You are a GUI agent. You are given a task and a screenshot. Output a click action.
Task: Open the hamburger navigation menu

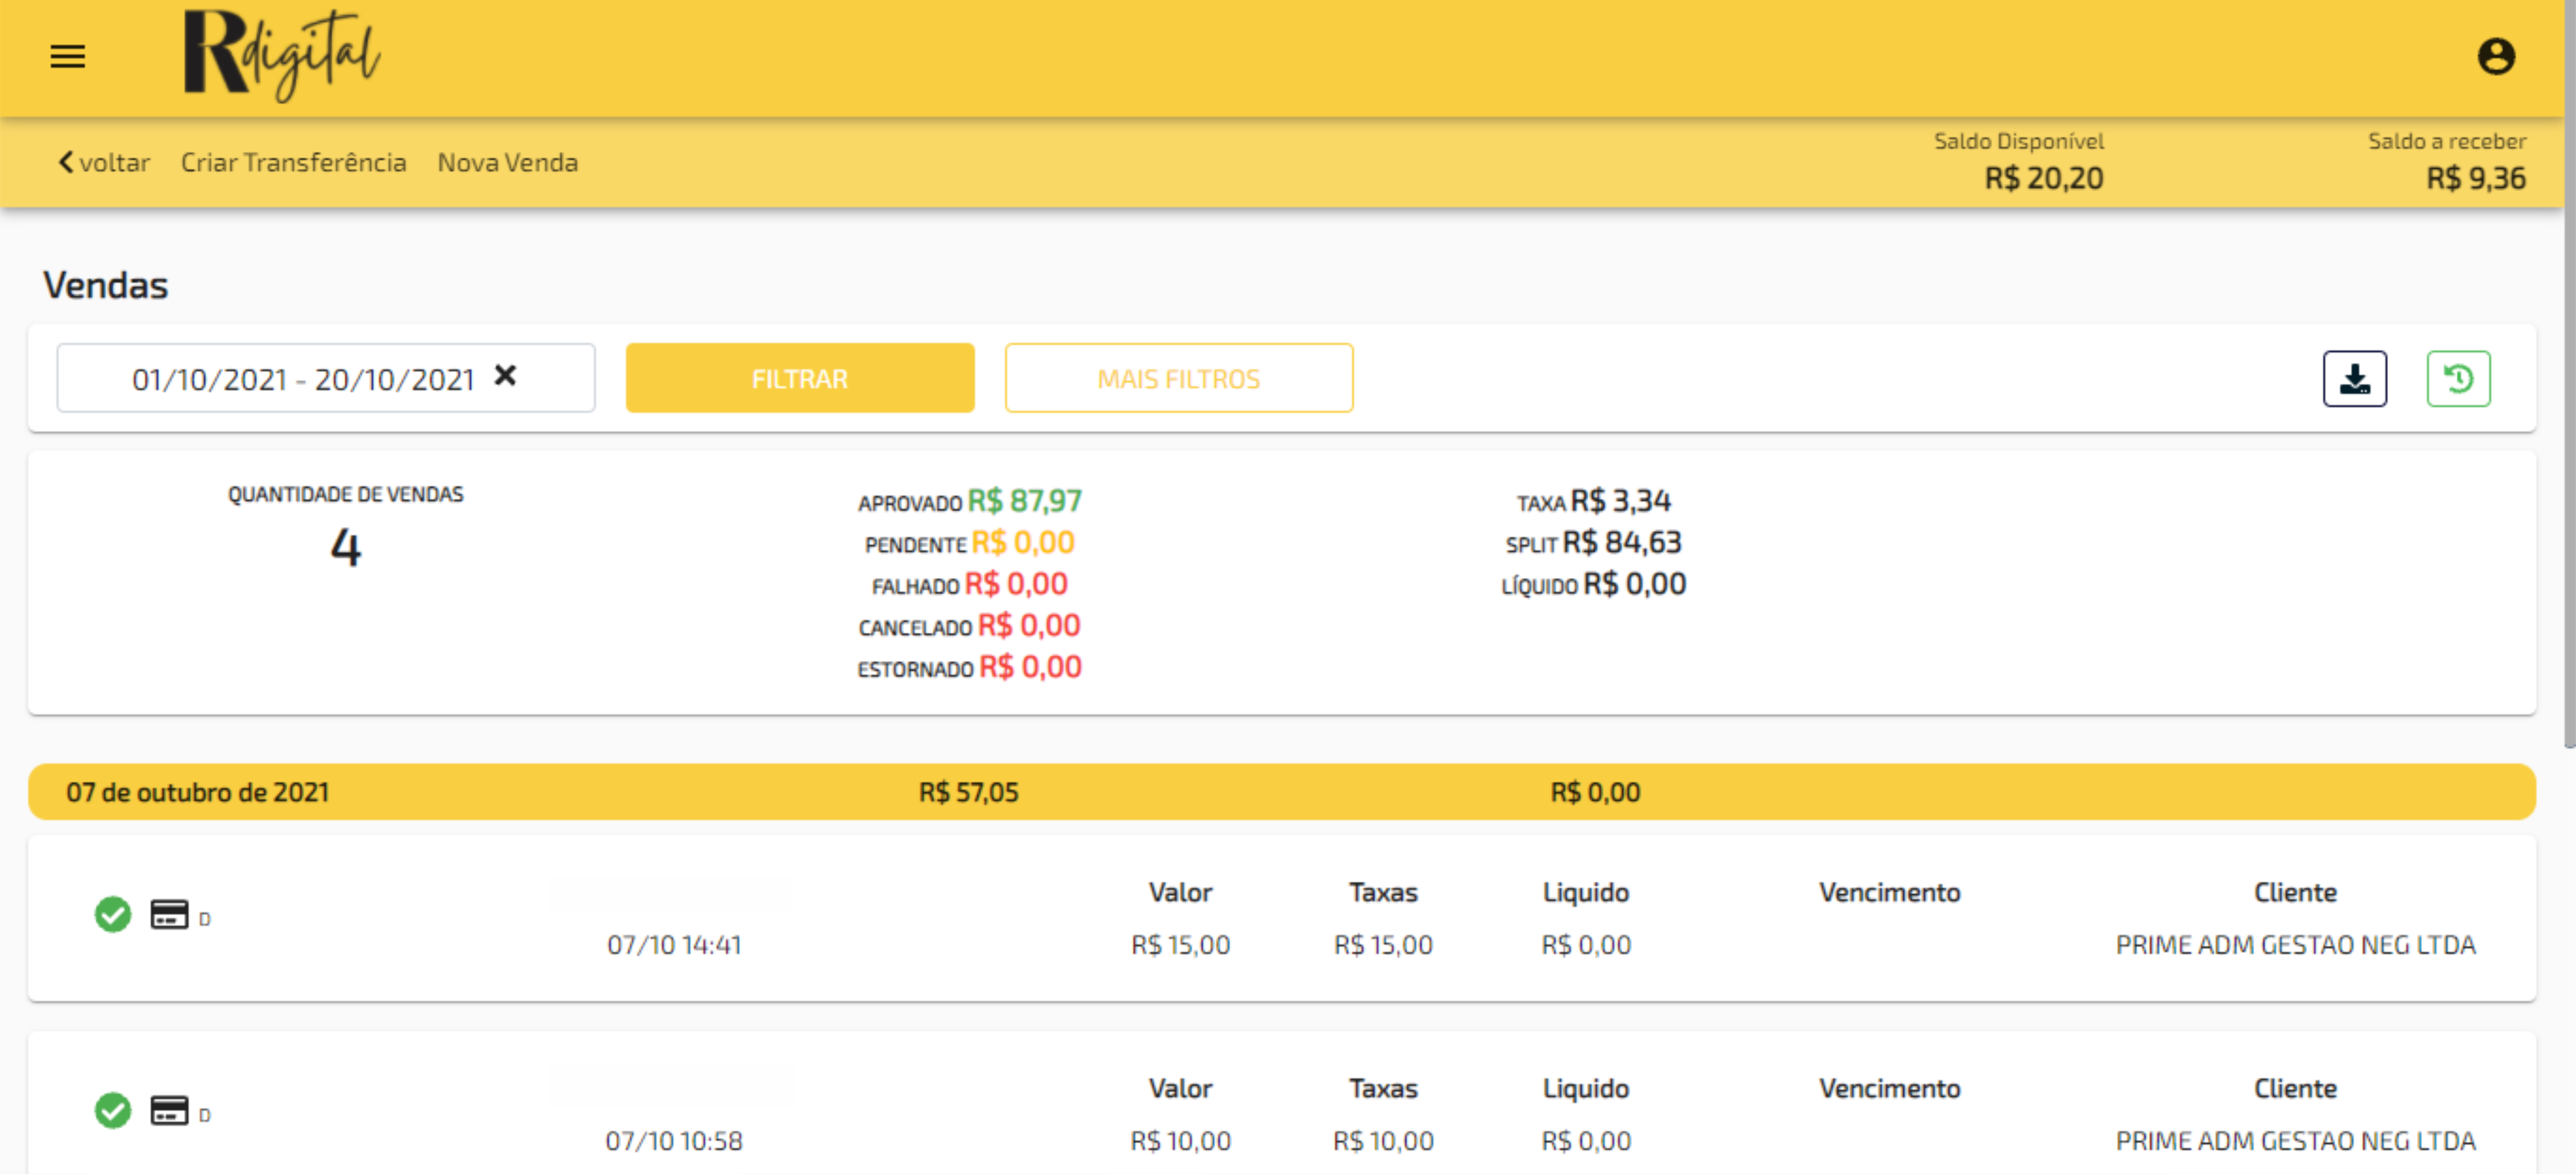pos(67,56)
